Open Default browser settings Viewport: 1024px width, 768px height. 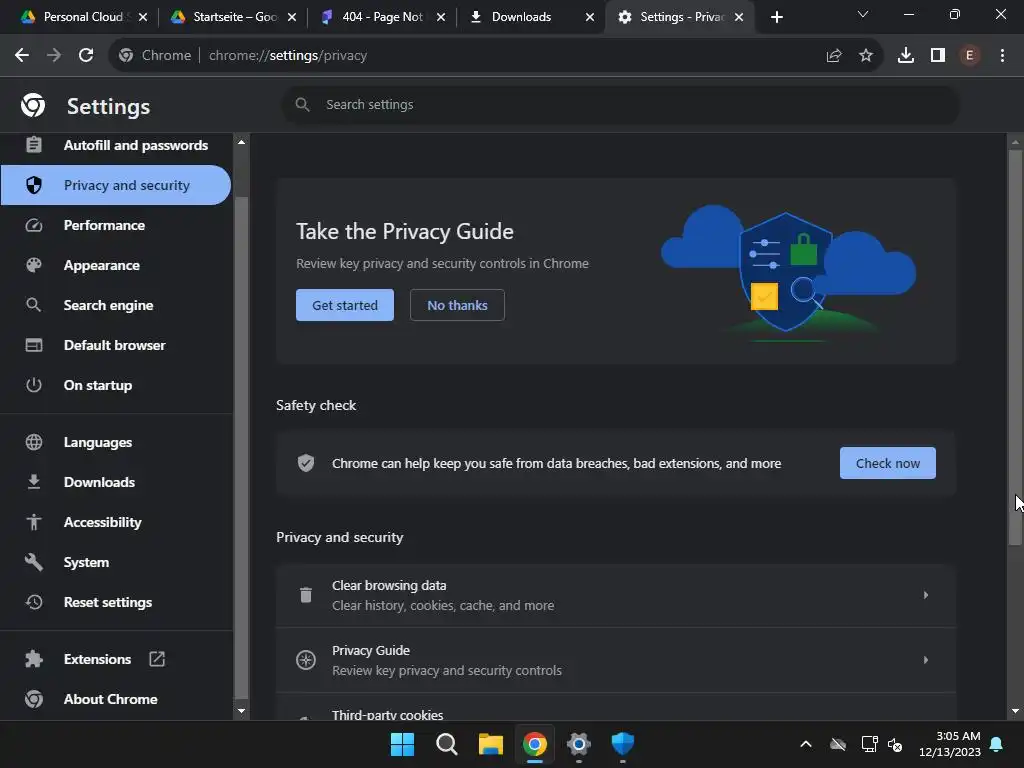(x=116, y=345)
